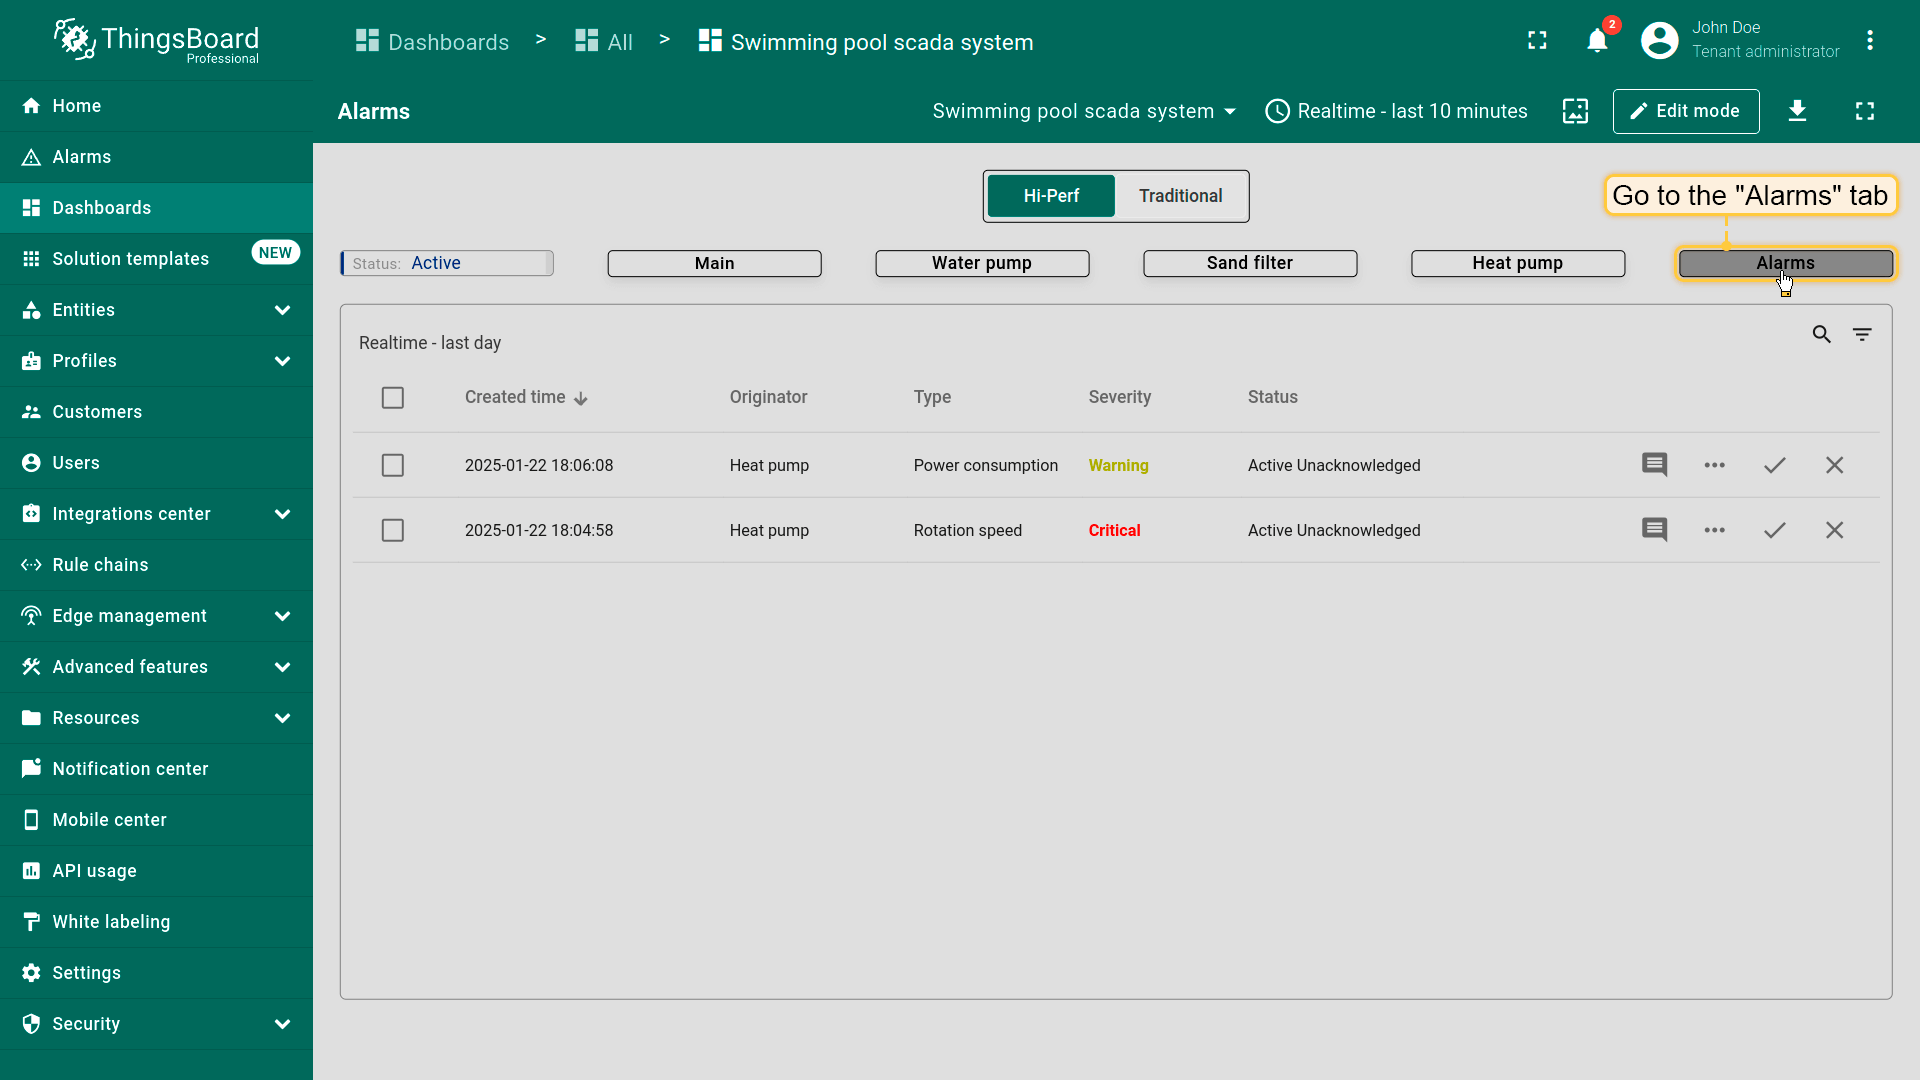Viewport: 1920px width, 1080px height.
Task: Switch to the Heat pump tab
Action: pyautogui.click(x=1517, y=263)
